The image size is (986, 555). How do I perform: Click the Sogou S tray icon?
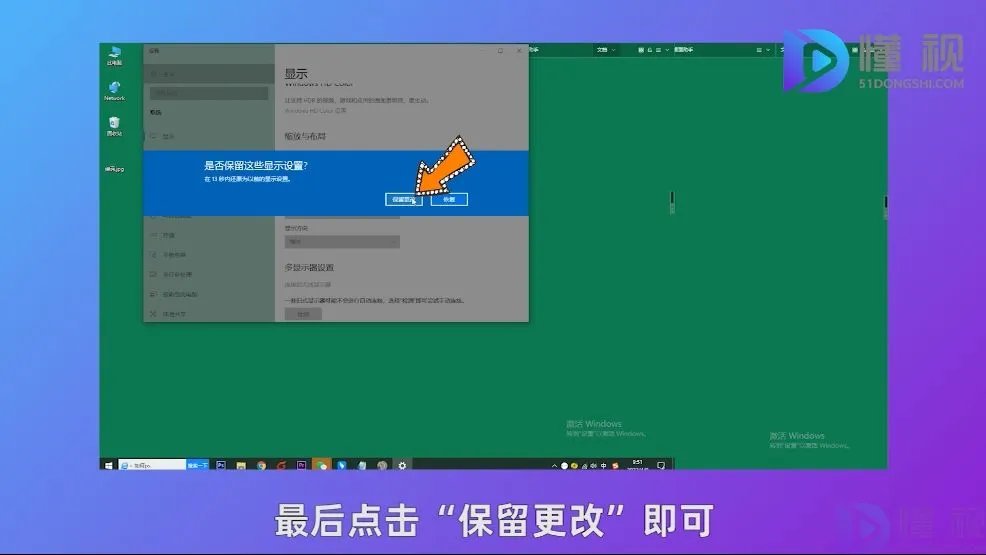(615, 466)
